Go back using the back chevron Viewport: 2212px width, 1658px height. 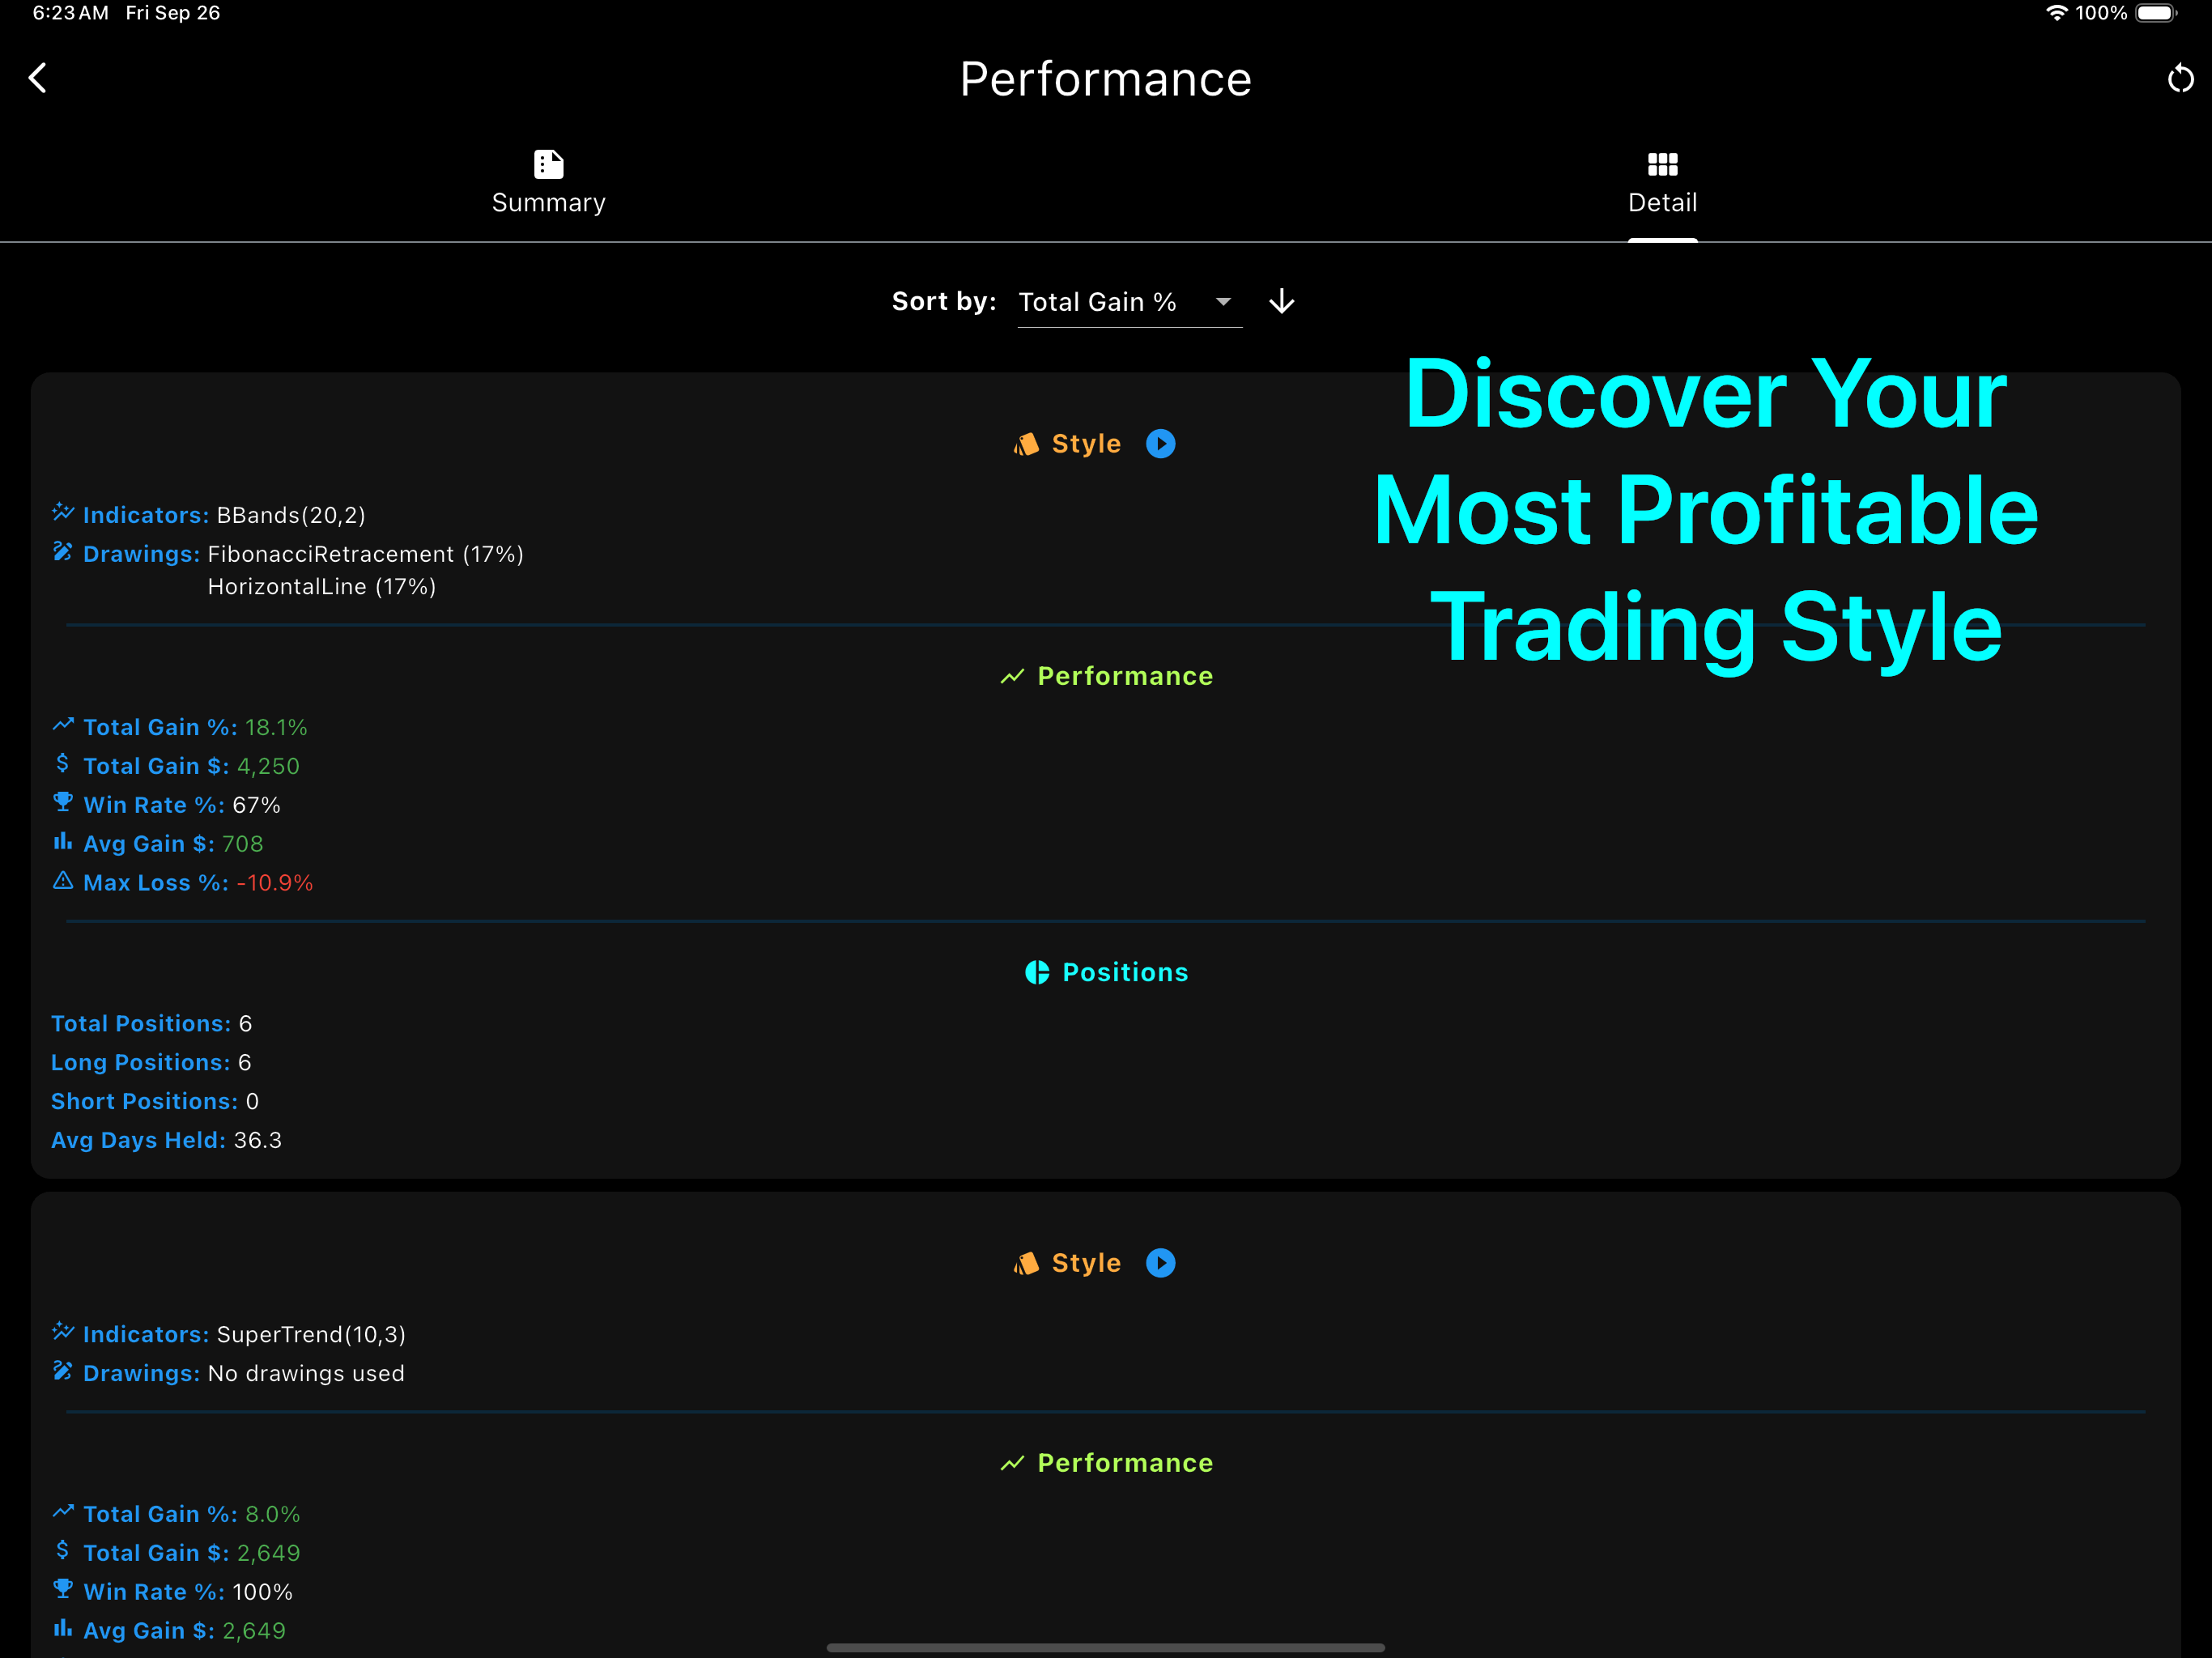click(38, 78)
